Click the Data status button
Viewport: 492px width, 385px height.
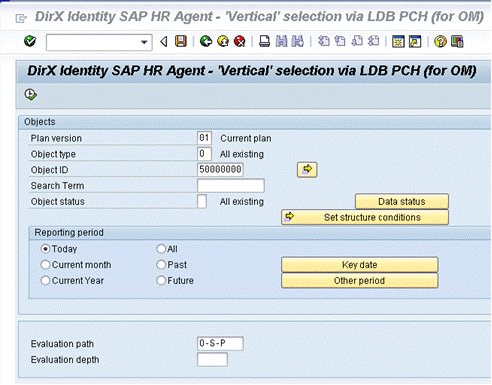tap(402, 201)
